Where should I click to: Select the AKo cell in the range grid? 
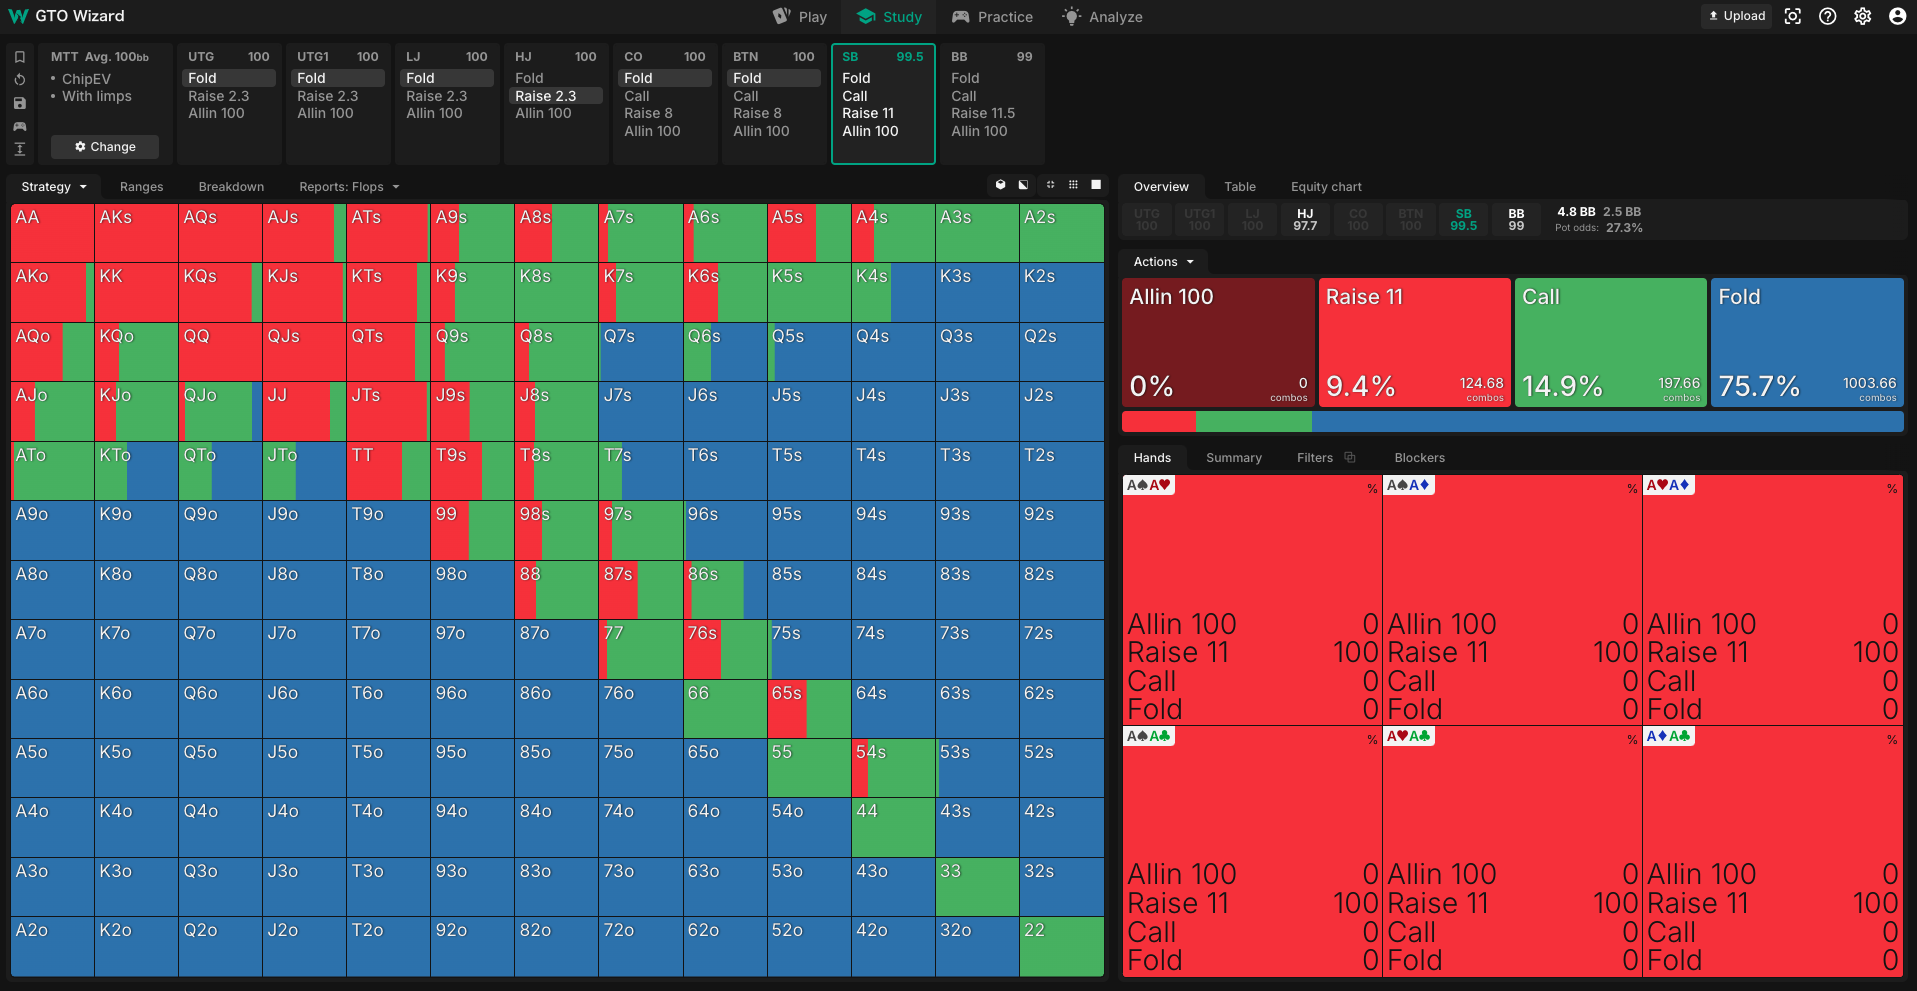pos(52,292)
